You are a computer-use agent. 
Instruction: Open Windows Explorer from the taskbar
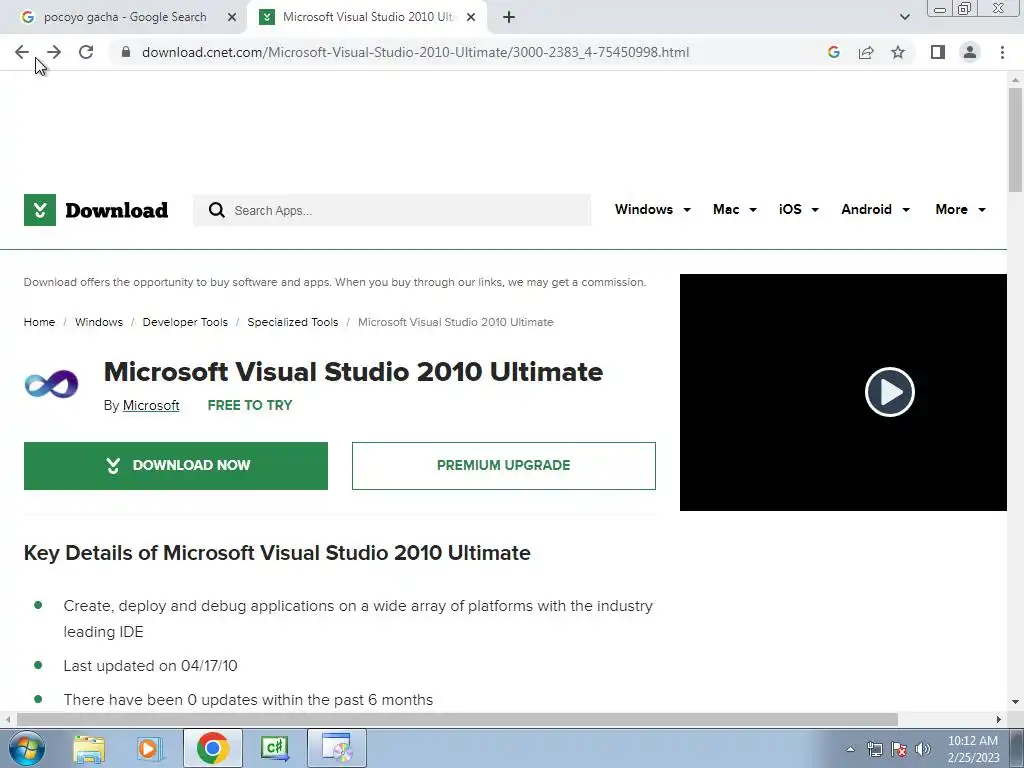(89, 749)
